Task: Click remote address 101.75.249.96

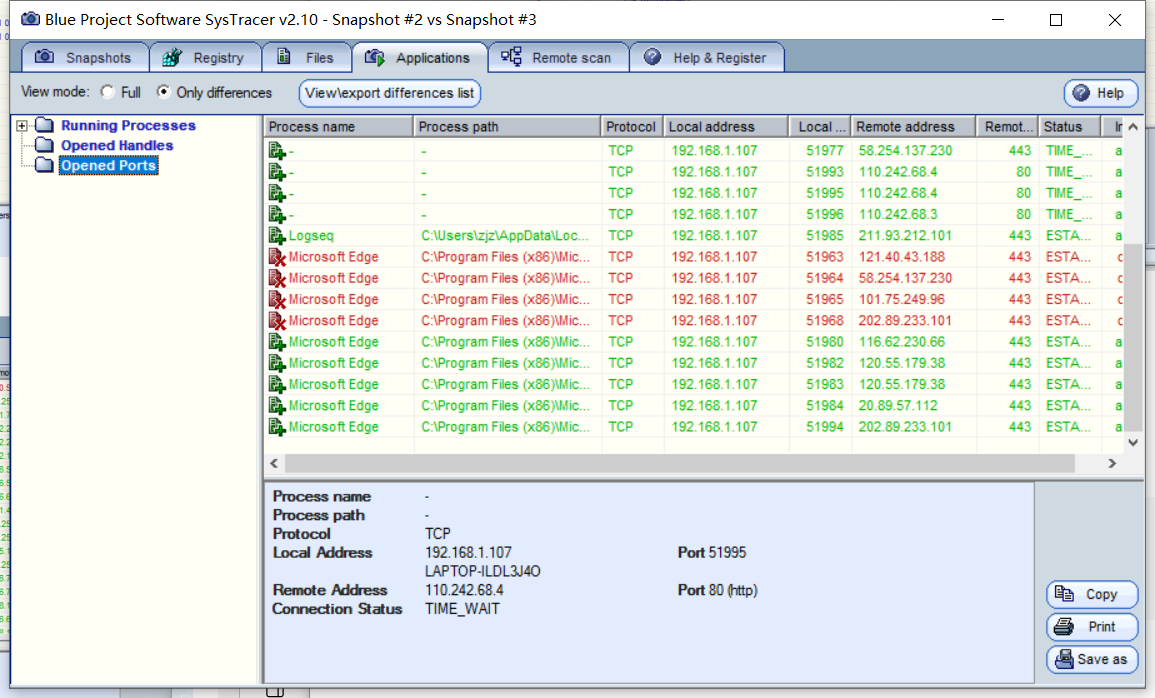Action: click(x=901, y=300)
